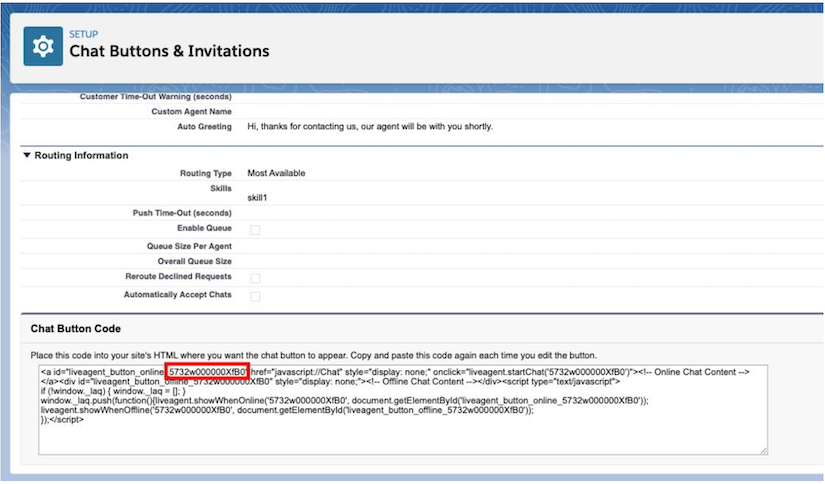Toggle the Automatically Accept Chats checkbox
825x484 pixels.
255,296
